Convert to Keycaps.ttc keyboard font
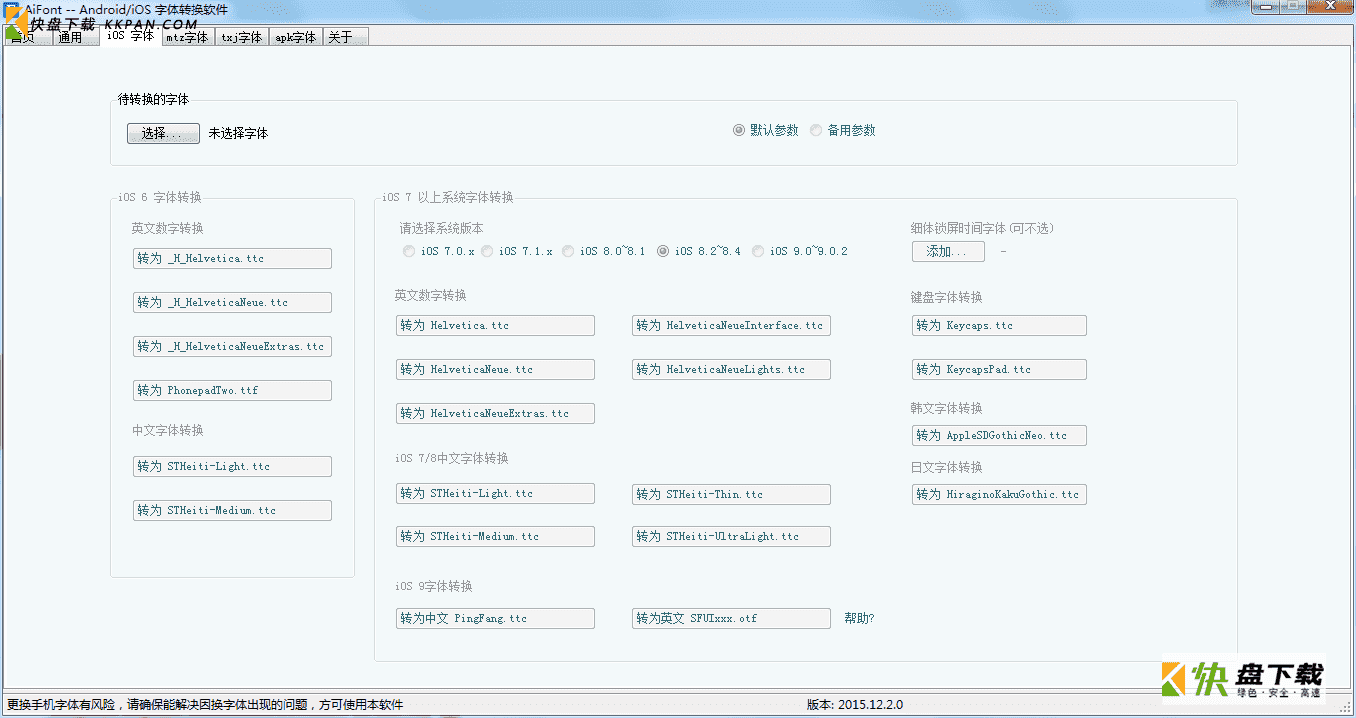This screenshot has height=718, width=1356. click(999, 325)
